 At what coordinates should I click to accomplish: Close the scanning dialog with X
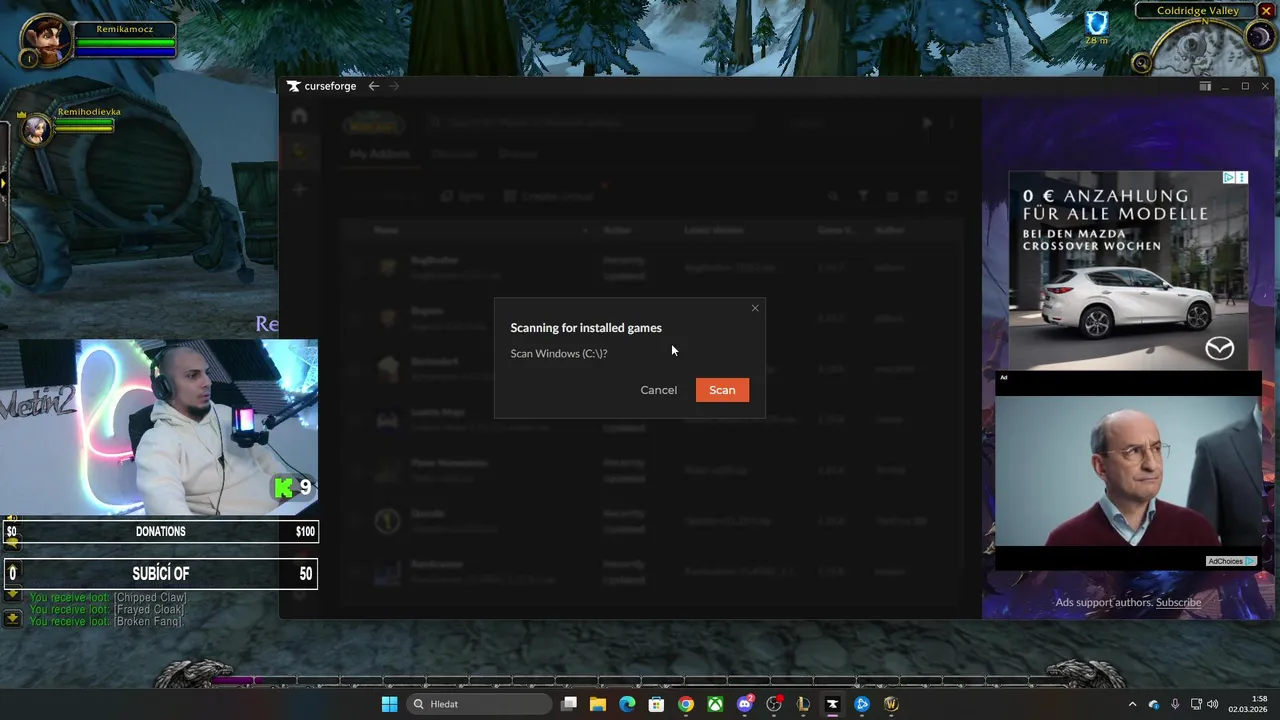[x=755, y=308]
